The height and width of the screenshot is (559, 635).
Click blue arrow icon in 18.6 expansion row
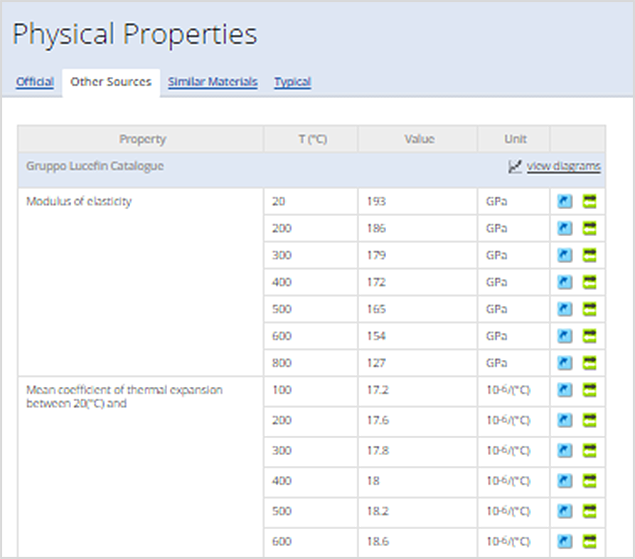tap(565, 541)
